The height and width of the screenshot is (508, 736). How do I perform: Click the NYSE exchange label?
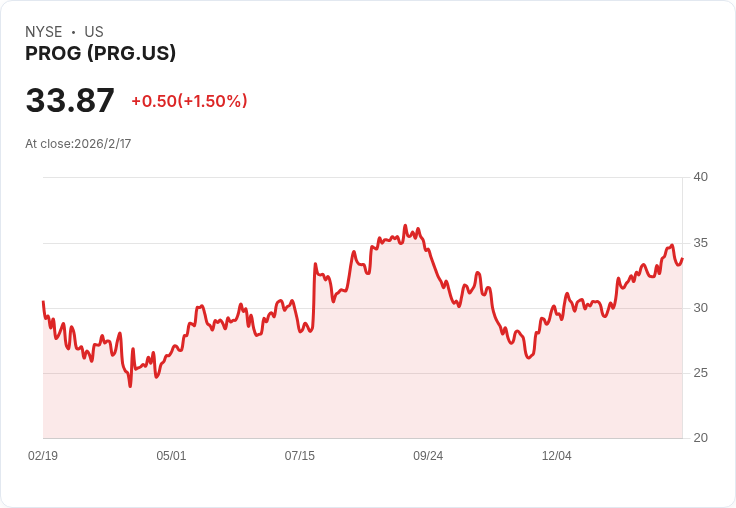pyautogui.click(x=44, y=32)
